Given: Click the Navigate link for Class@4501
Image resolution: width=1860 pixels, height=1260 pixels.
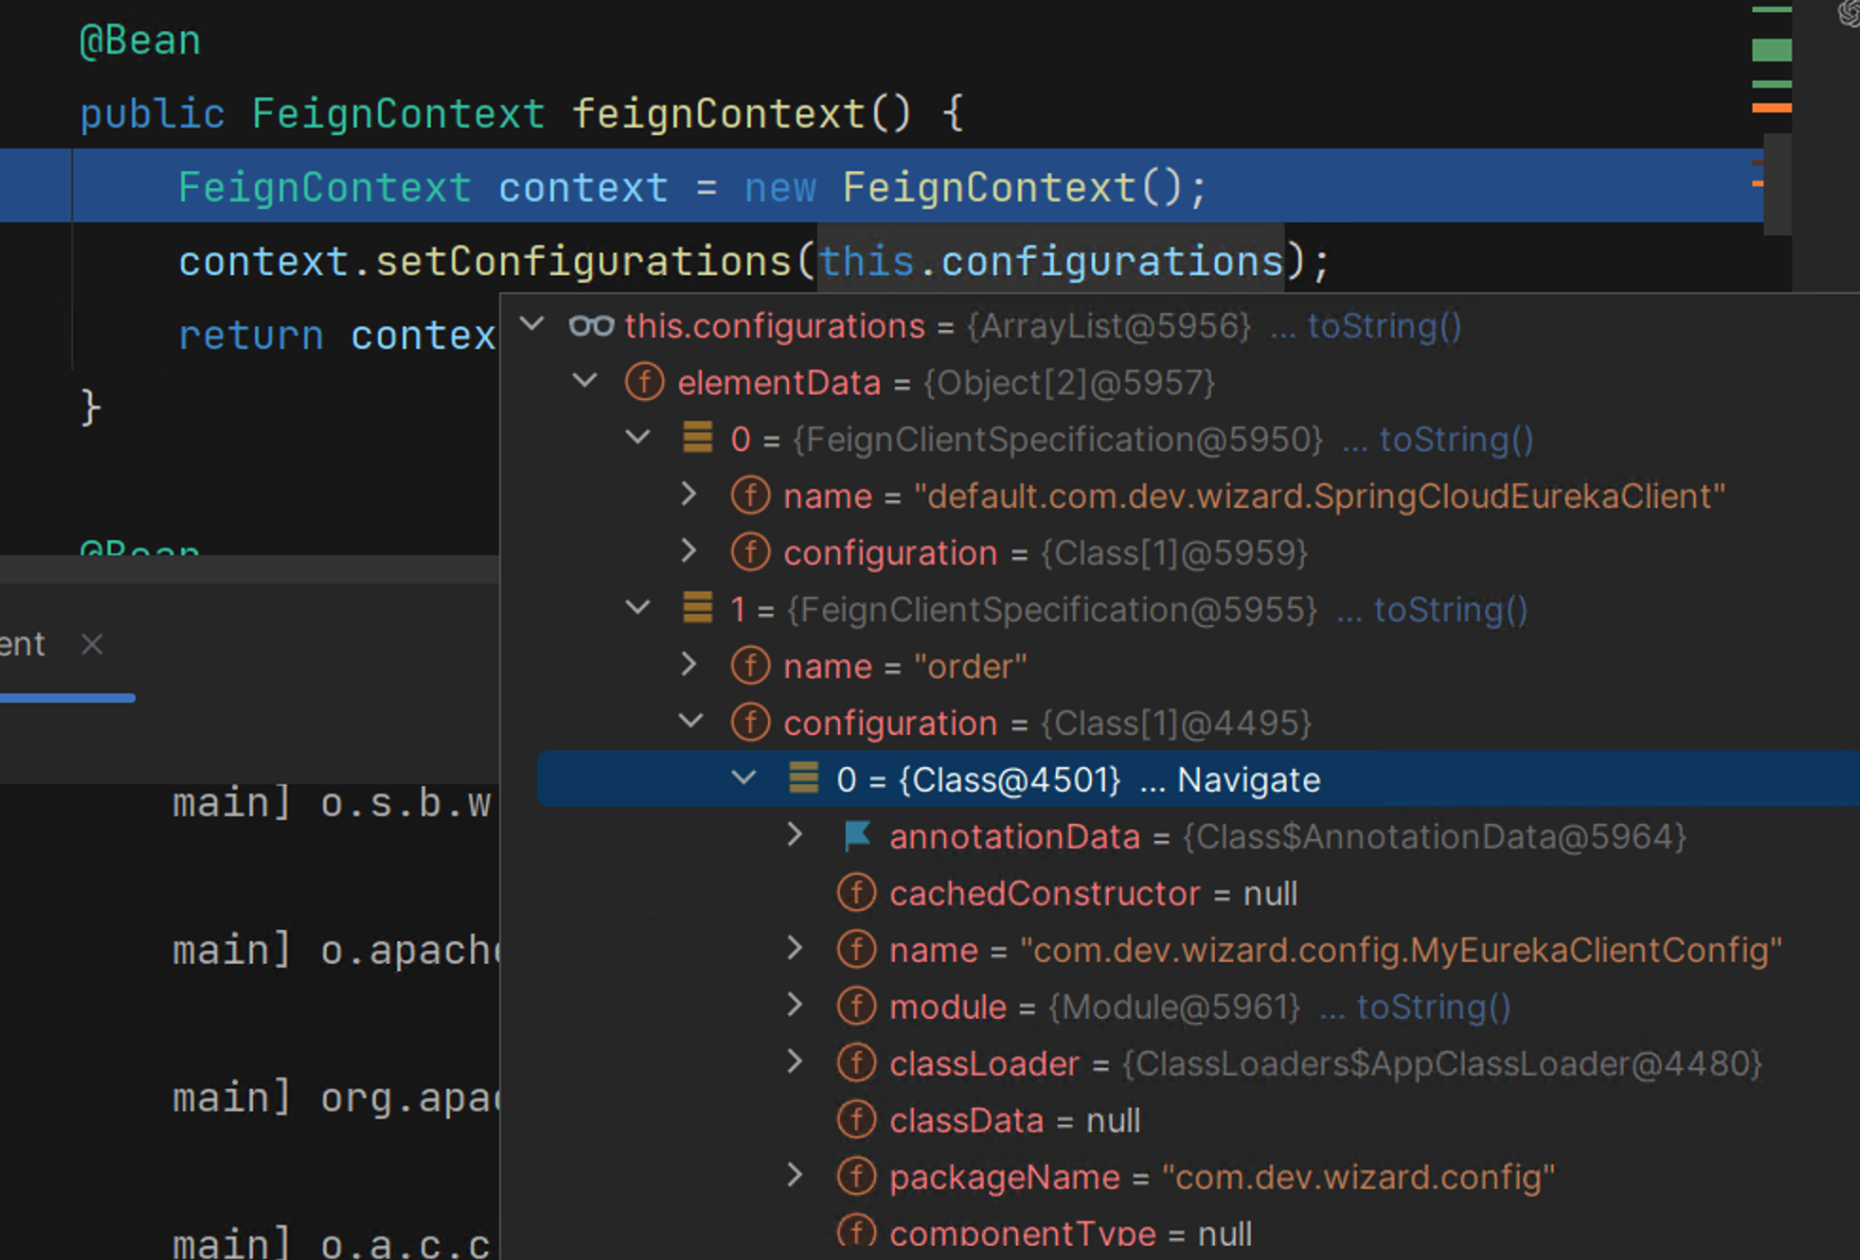Looking at the screenshot, I should click(x=1249, y=779).
